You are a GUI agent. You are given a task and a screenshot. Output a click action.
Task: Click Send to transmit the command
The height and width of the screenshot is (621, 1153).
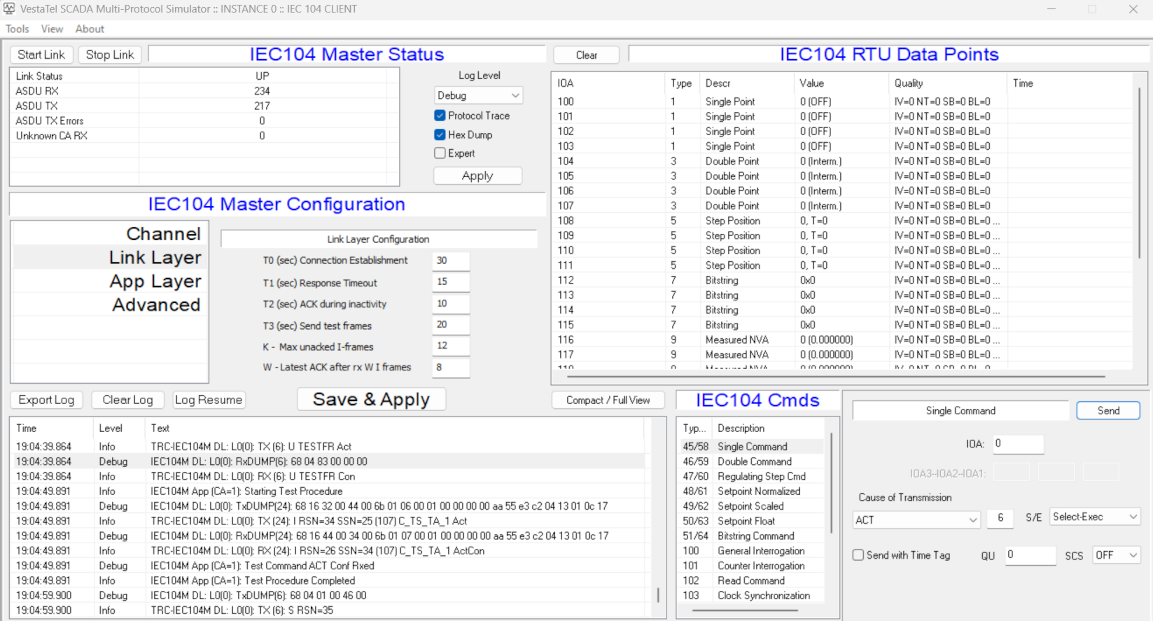click(x=1108, y=411)
